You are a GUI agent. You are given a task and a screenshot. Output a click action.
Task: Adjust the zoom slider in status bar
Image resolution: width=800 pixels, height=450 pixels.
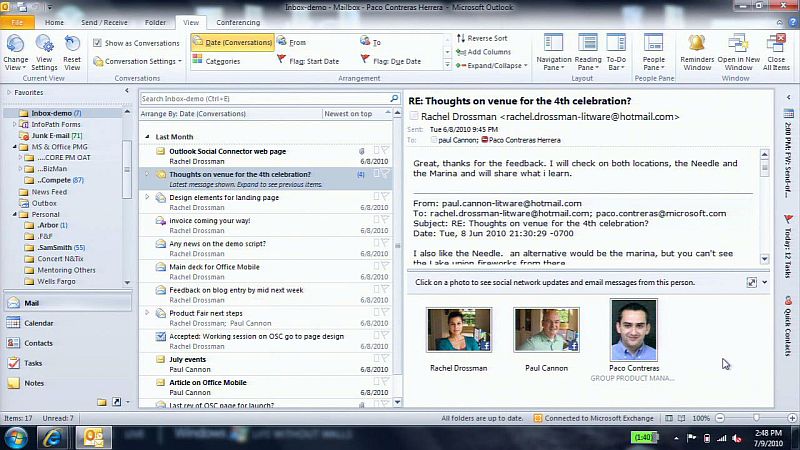pos(756,418)
